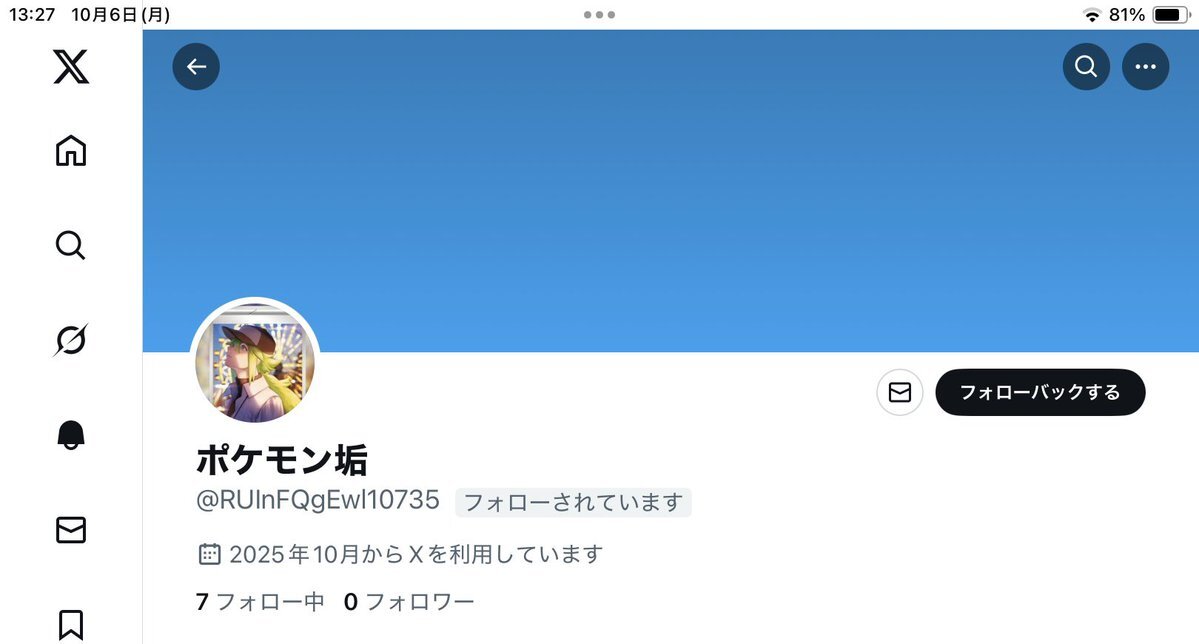Viewport: 1199px width, 644px height.
Task: Open the 7 フォロー中 list
Action: coord(260,602)
